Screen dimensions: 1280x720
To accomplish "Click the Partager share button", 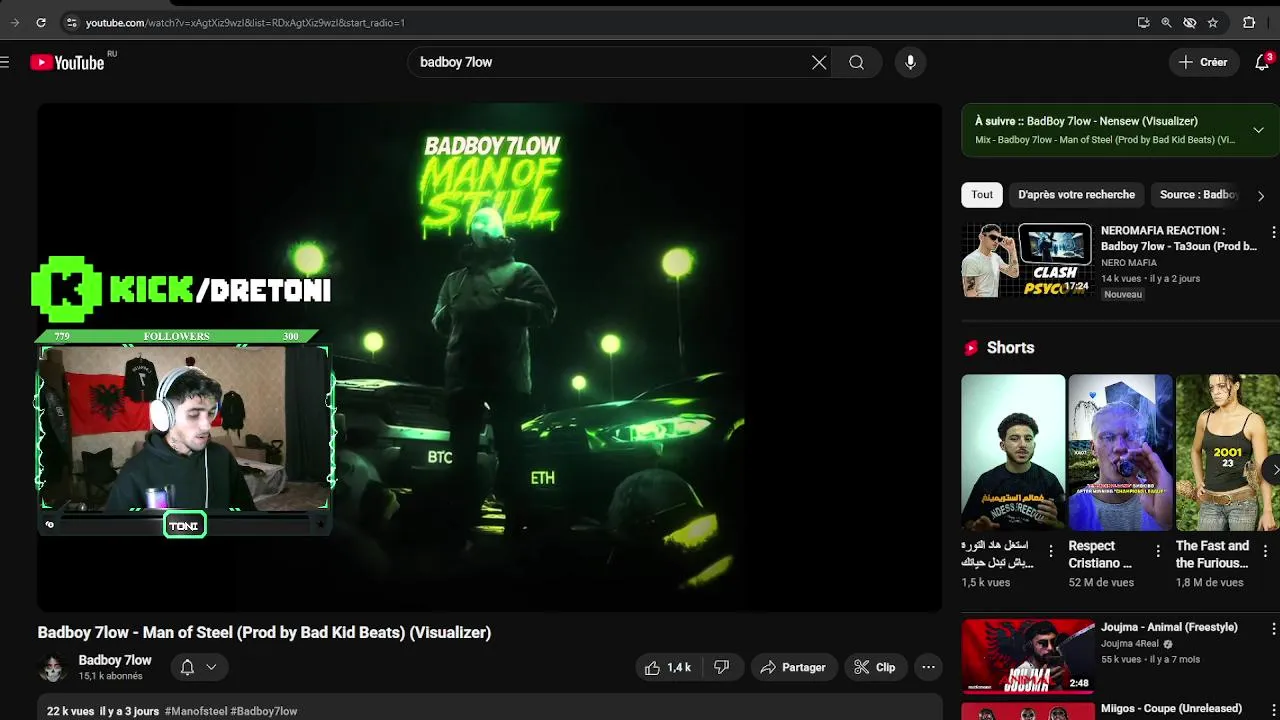I will (x=793, y=667).
